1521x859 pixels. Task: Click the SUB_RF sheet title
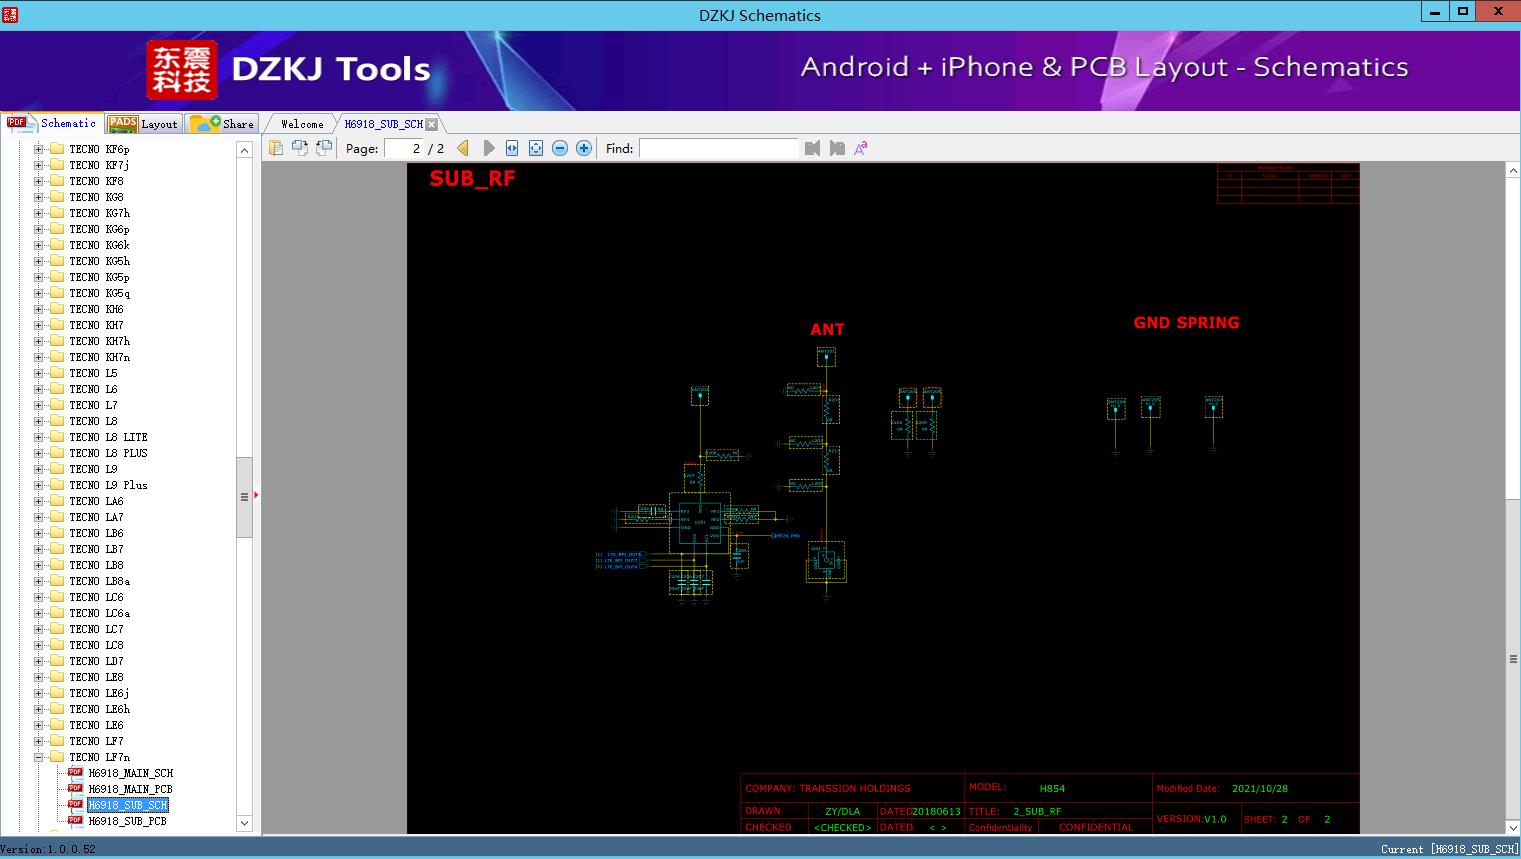[x=472, y=178]
